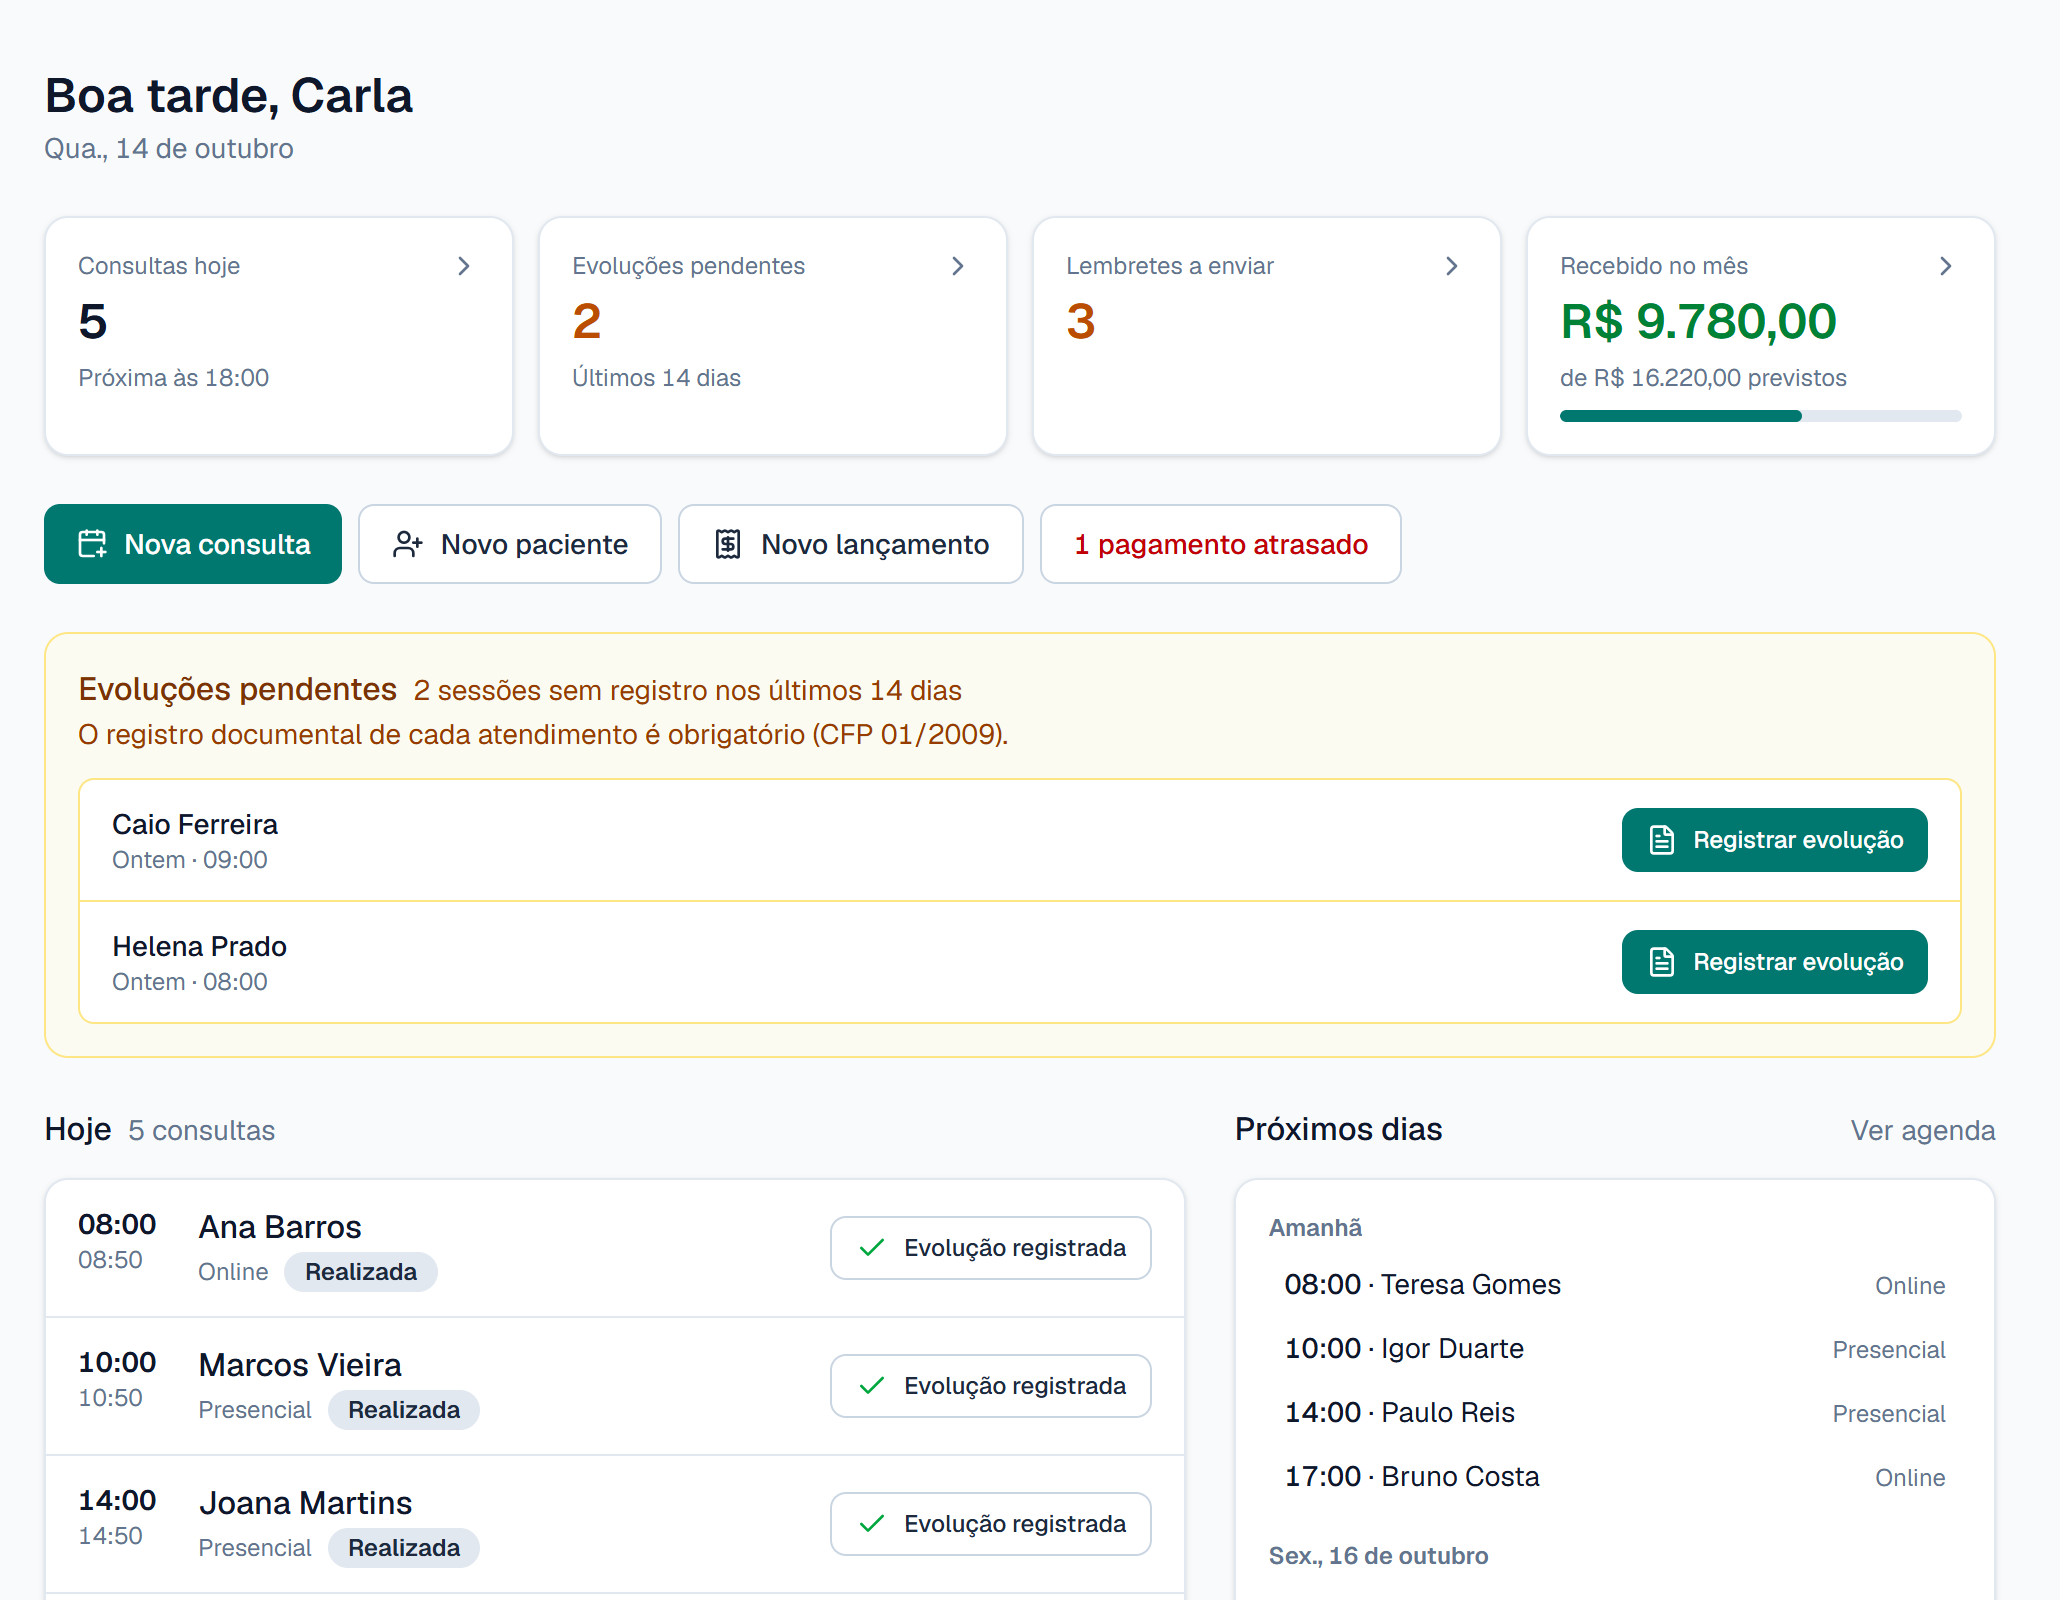
Task: Click the checkmark icon for Joana Martins
Action: 872,1524
